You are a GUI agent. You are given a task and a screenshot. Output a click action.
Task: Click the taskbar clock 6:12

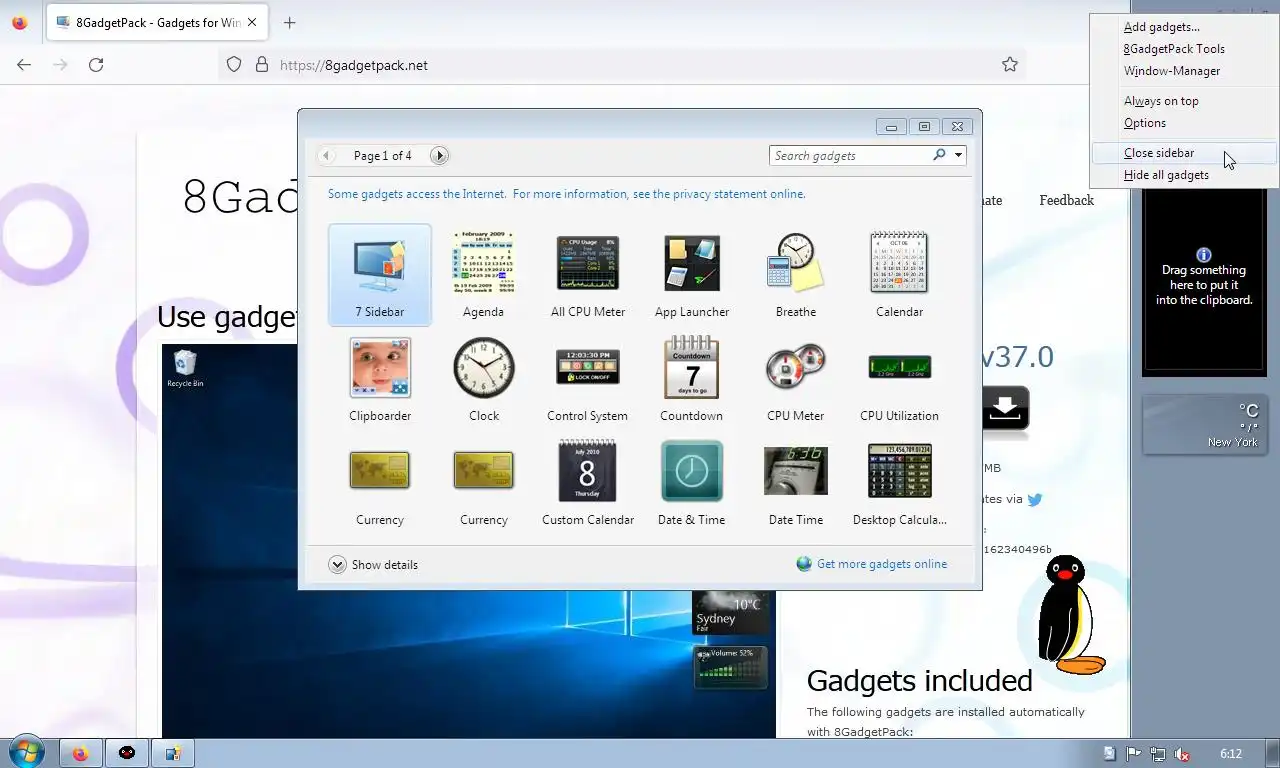pos(1231,754)
